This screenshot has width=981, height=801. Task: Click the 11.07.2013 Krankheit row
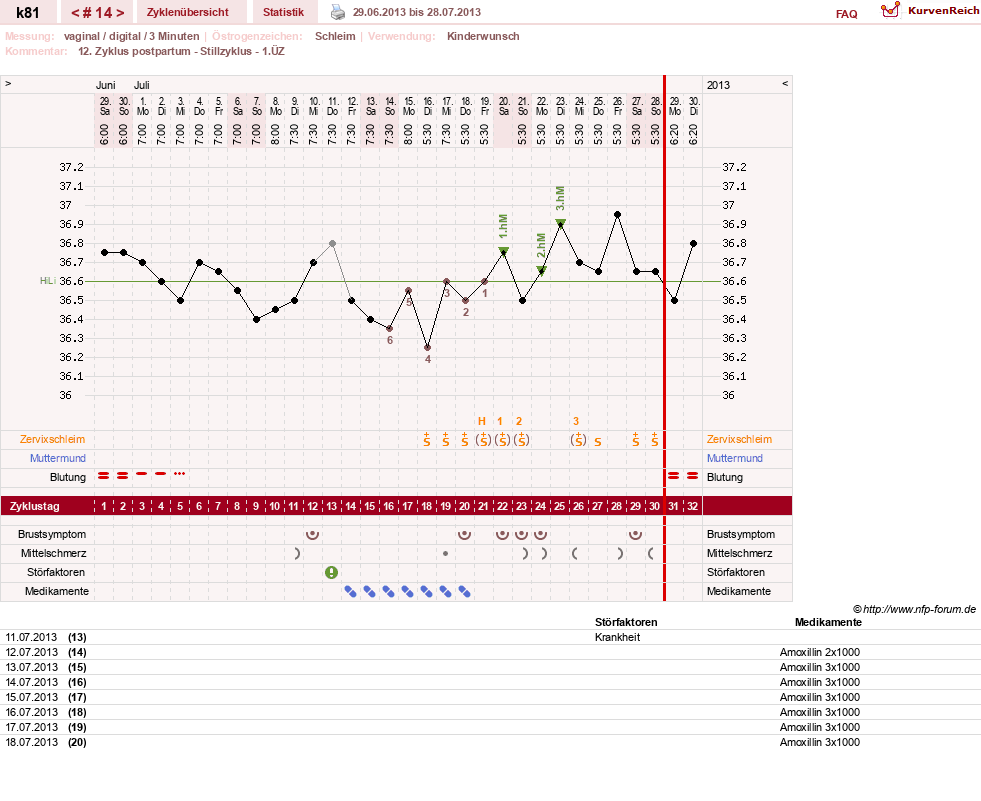(490, 637)
